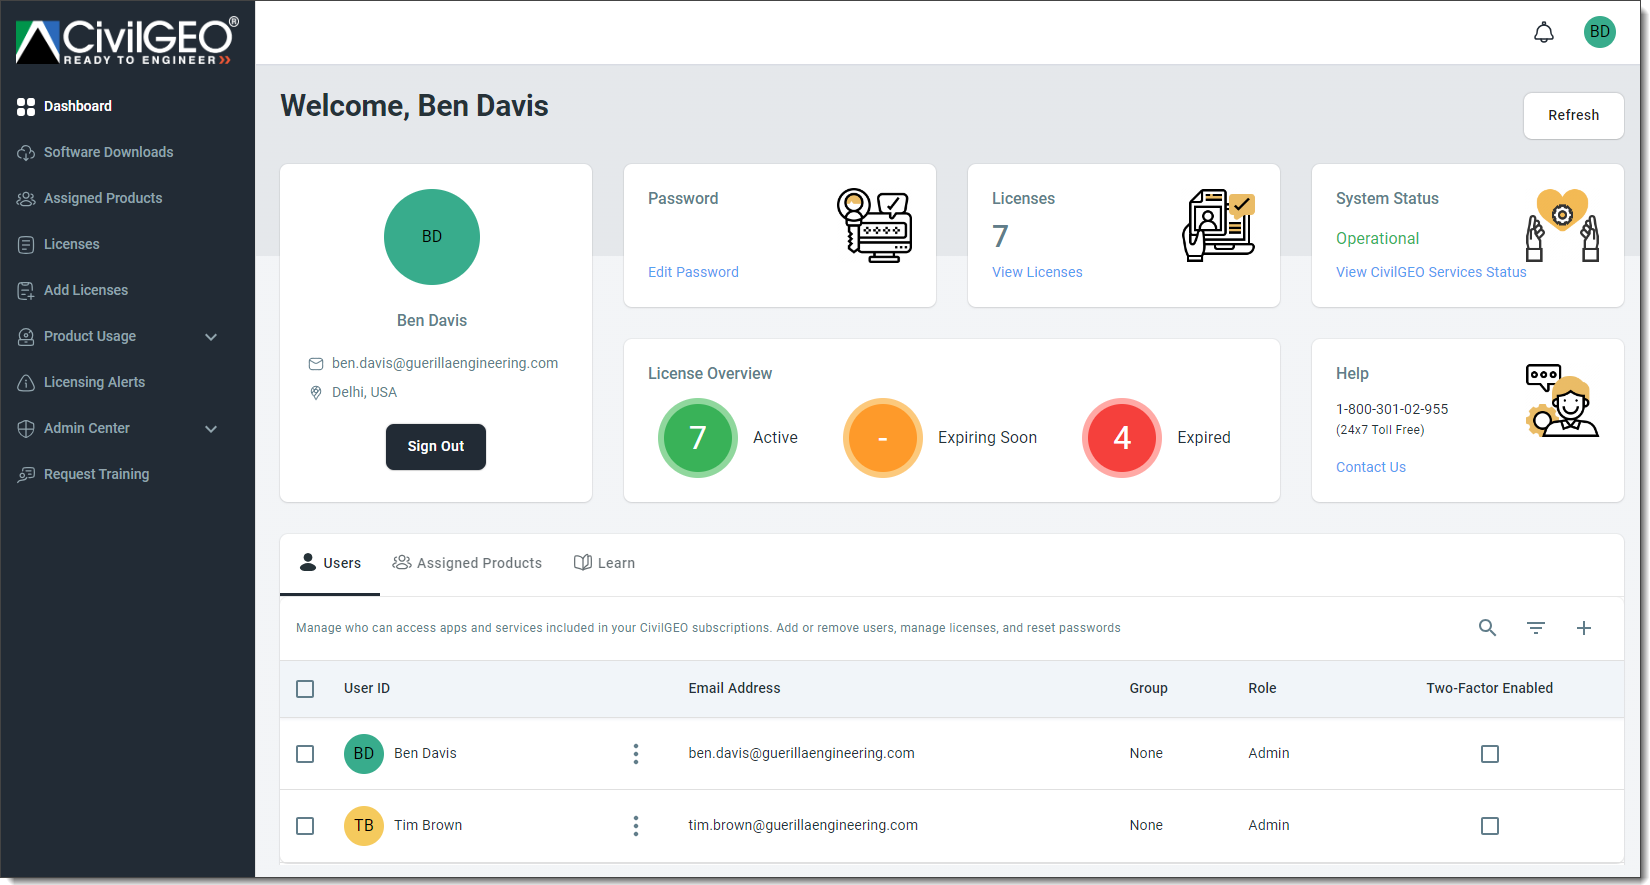Image resolution: width=1650 pixels, height=885 pixels.
Task: Expand the Product Usage chevron
Action: (x=211, y=337)
